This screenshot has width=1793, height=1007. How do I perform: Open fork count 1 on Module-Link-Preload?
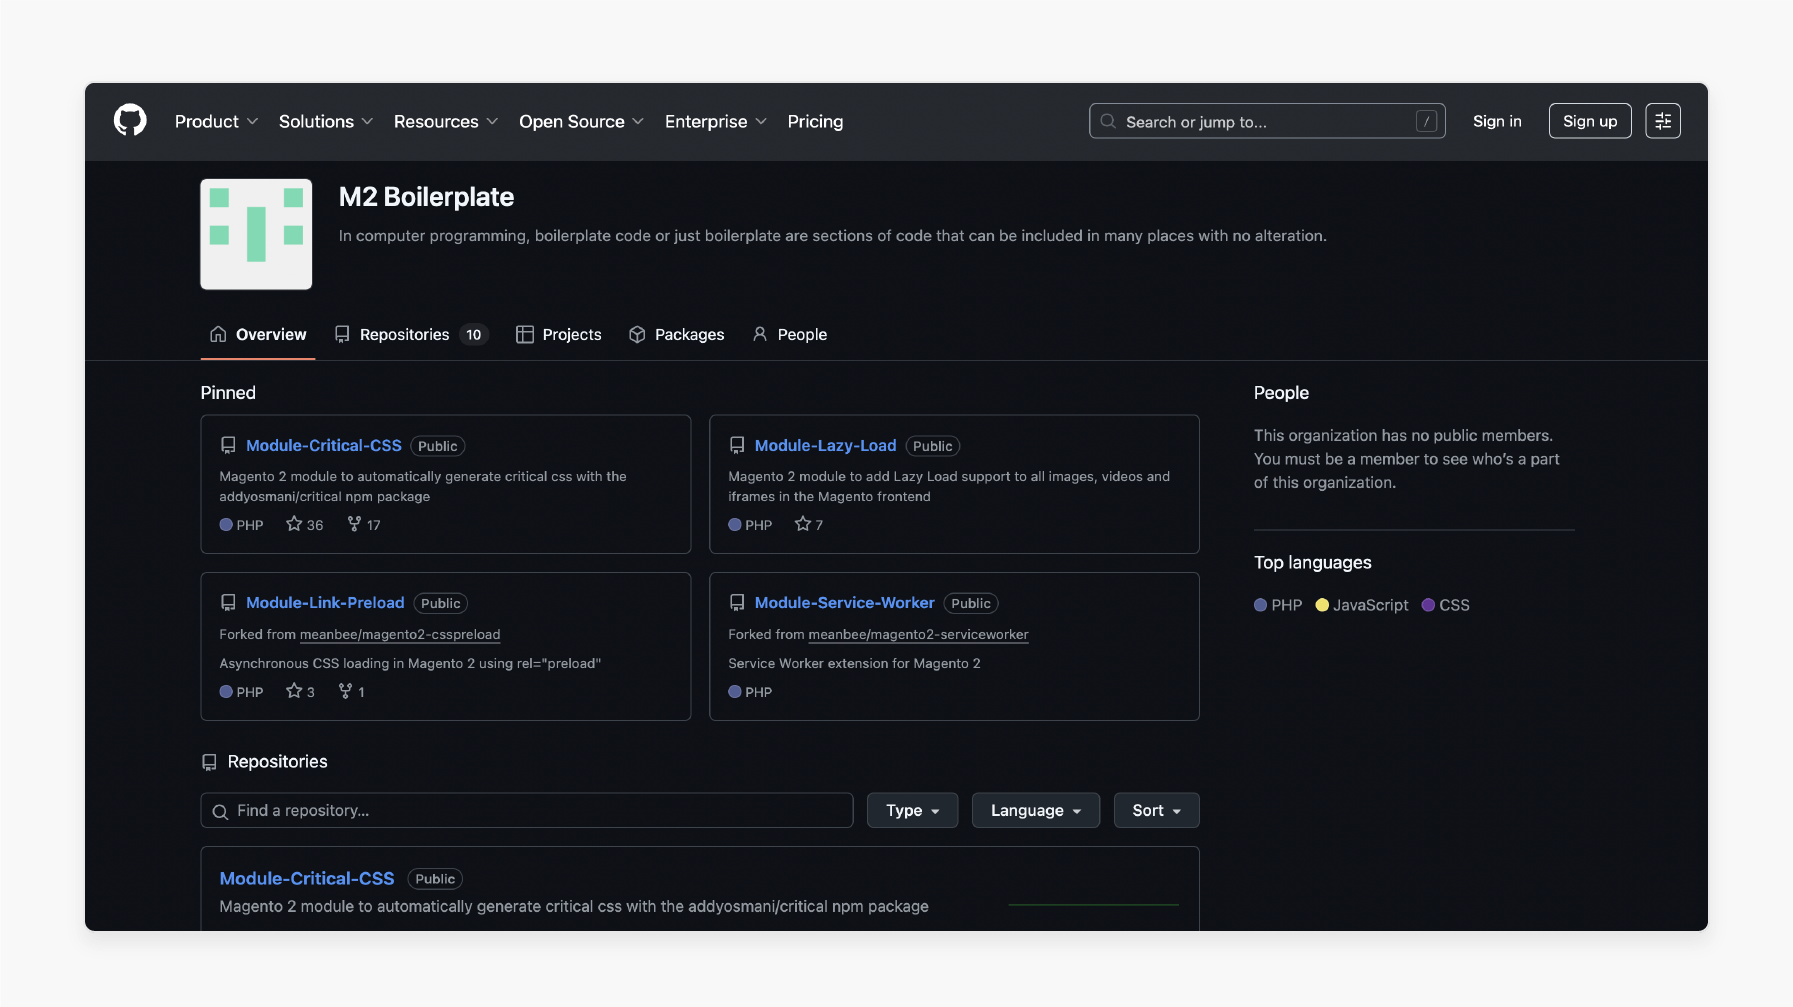[352, 691]
